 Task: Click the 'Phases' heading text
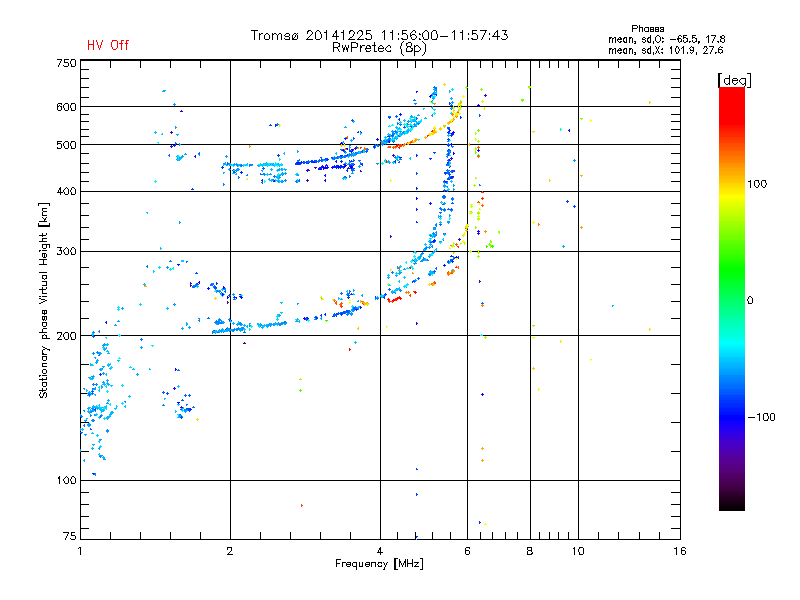pos(647,29)
